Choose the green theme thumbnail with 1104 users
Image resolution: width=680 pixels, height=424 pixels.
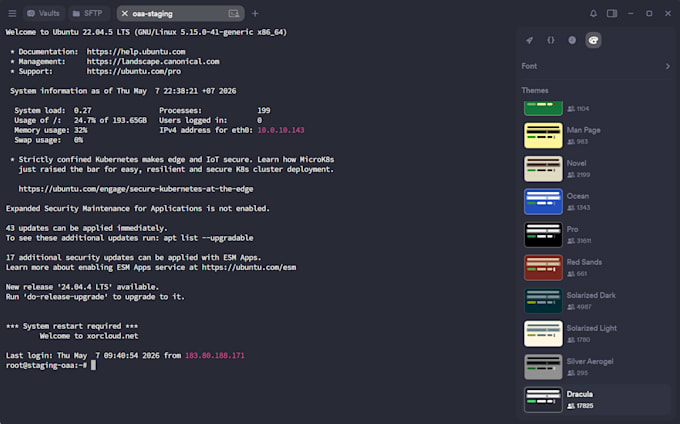coord(543,108)
